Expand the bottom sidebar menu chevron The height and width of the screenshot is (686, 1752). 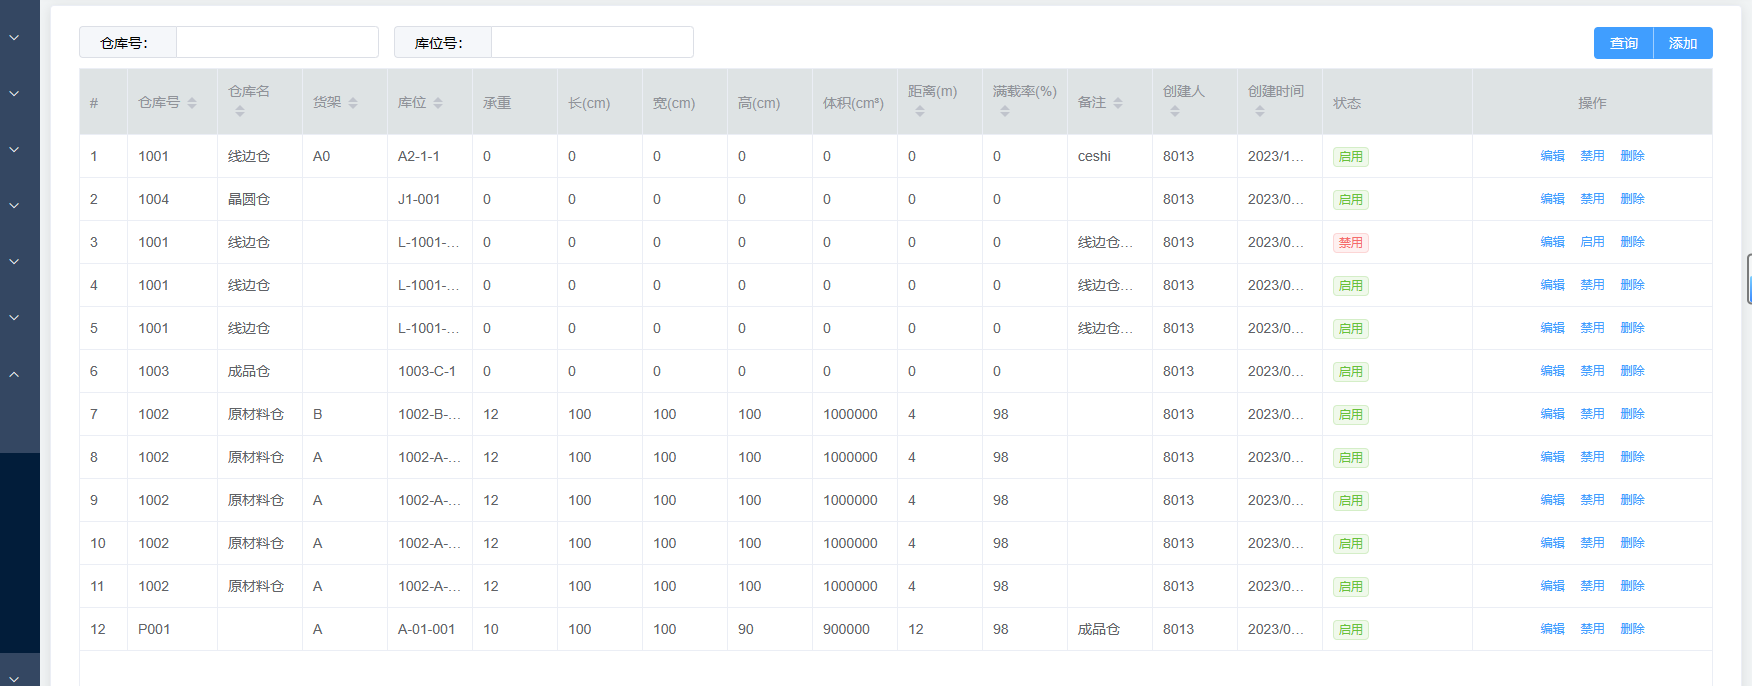pos(14,678)
